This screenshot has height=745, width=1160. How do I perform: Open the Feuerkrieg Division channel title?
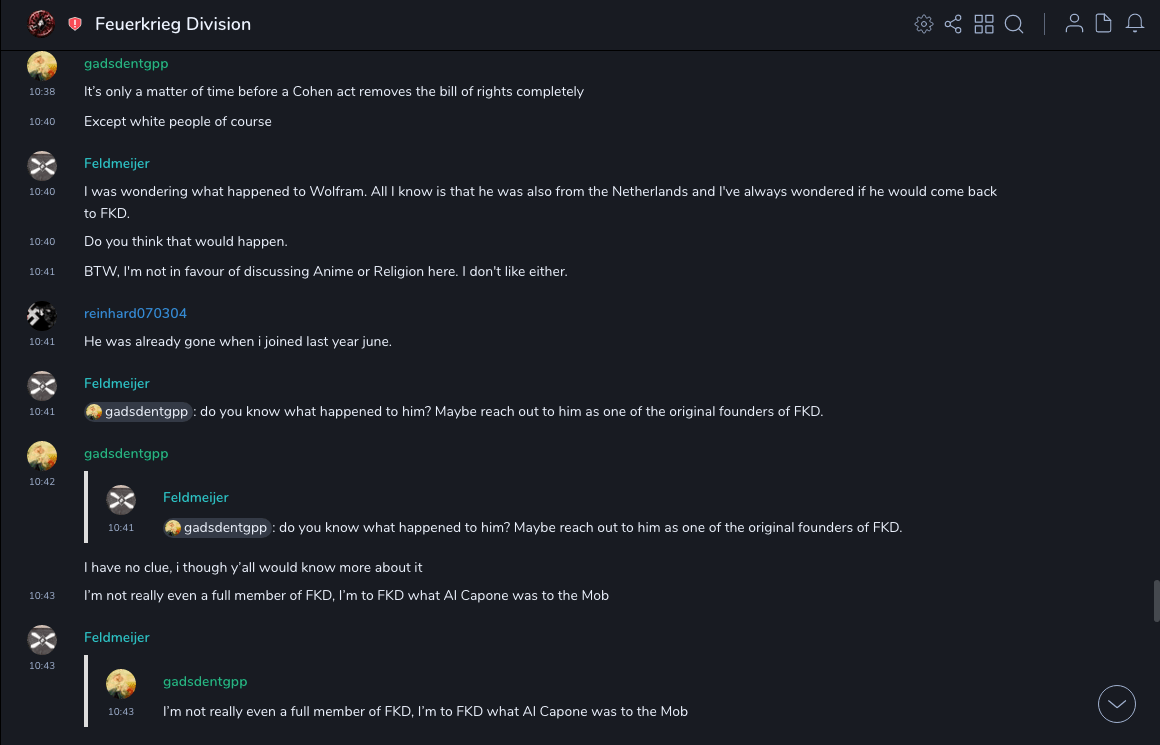point(173,24)
